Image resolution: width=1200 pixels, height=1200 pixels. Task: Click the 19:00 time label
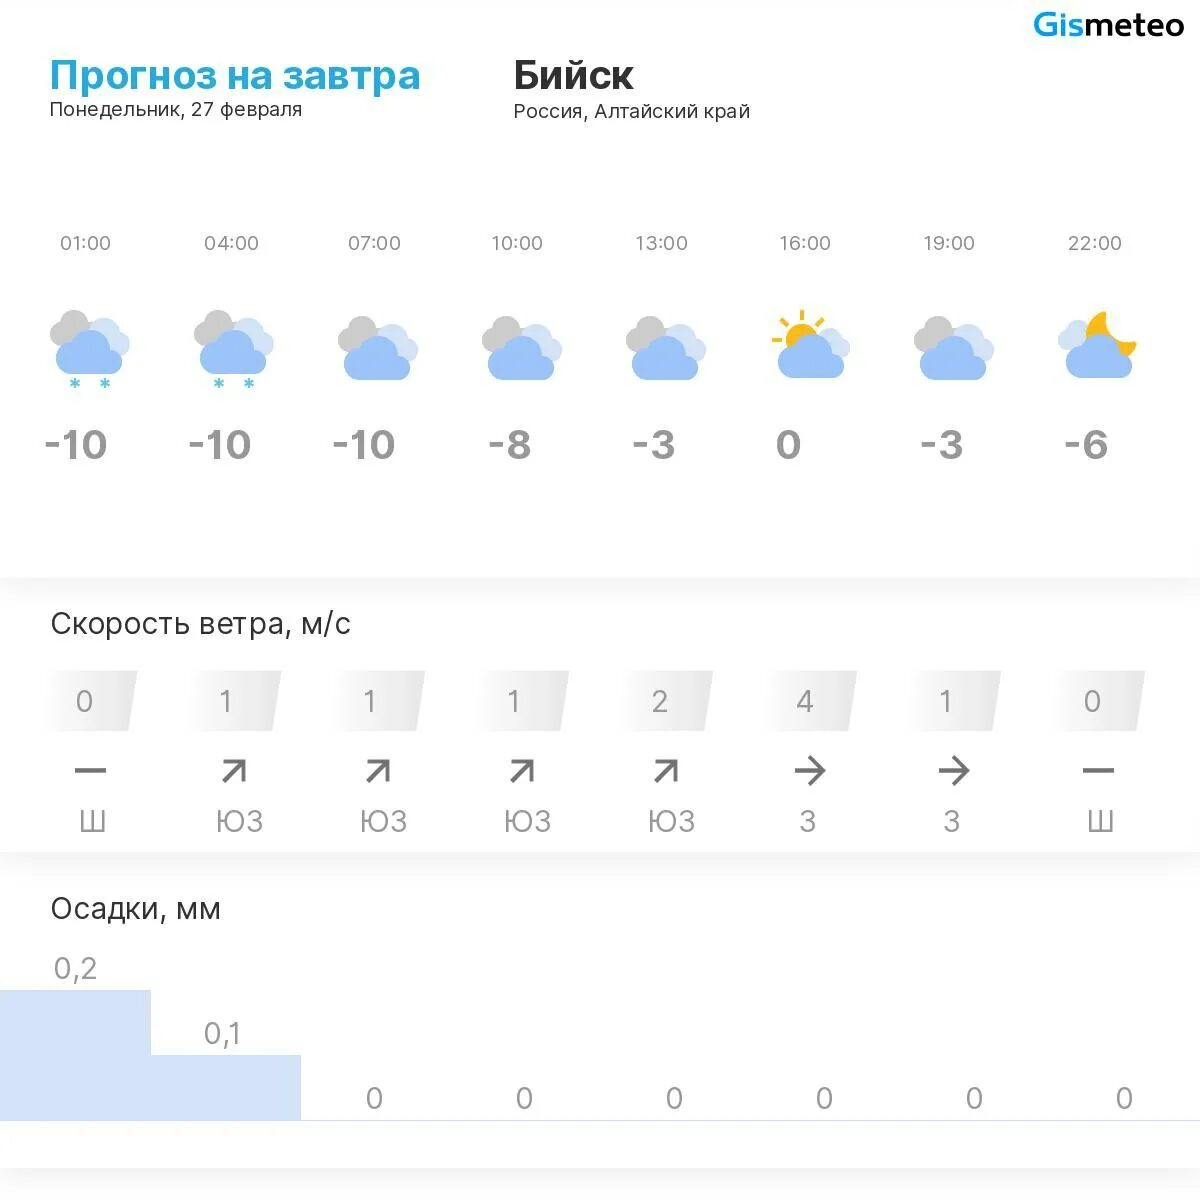click(x=949, y=243)
